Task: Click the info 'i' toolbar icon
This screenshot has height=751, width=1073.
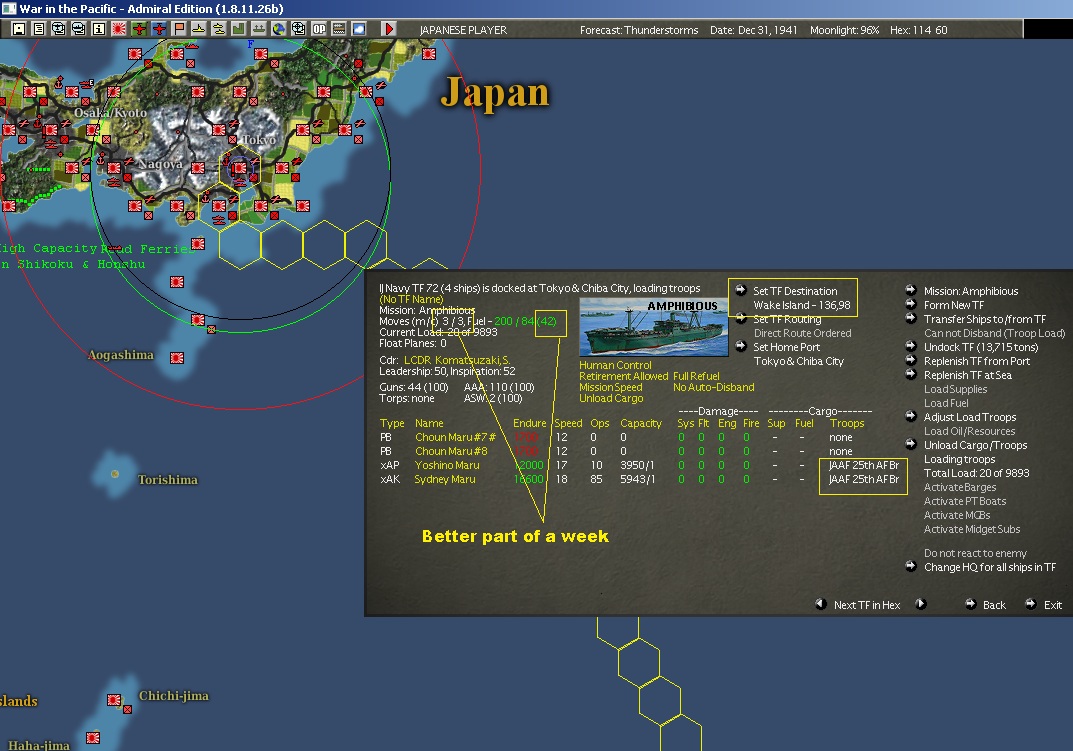Action: click(x=99, y=29)
